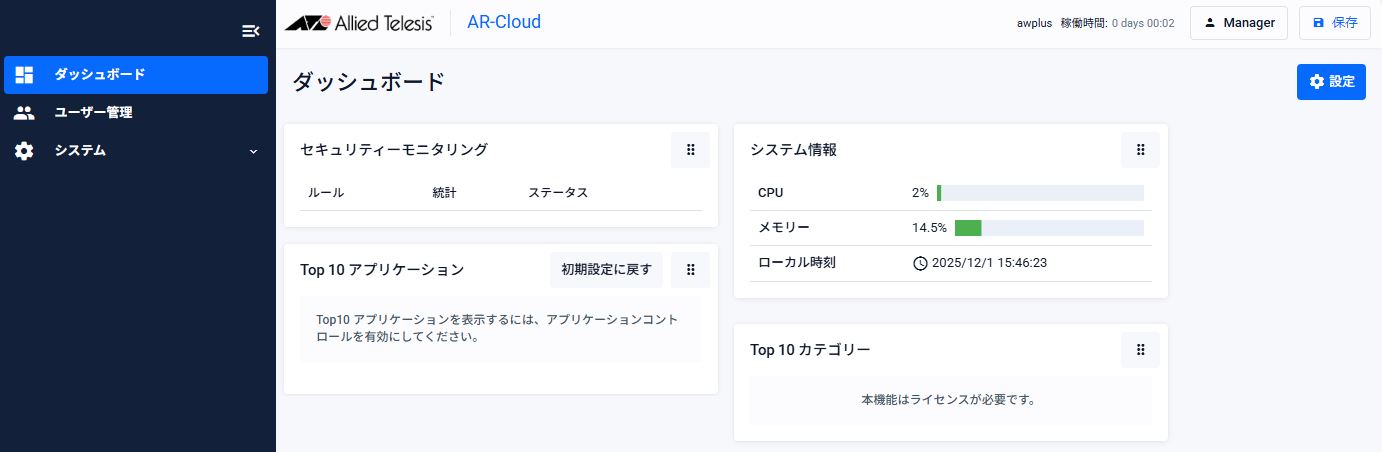Click the Allied Telesis logo
Image resolution: width=1382 pixels, height=452 pixels.
(359, 23)
